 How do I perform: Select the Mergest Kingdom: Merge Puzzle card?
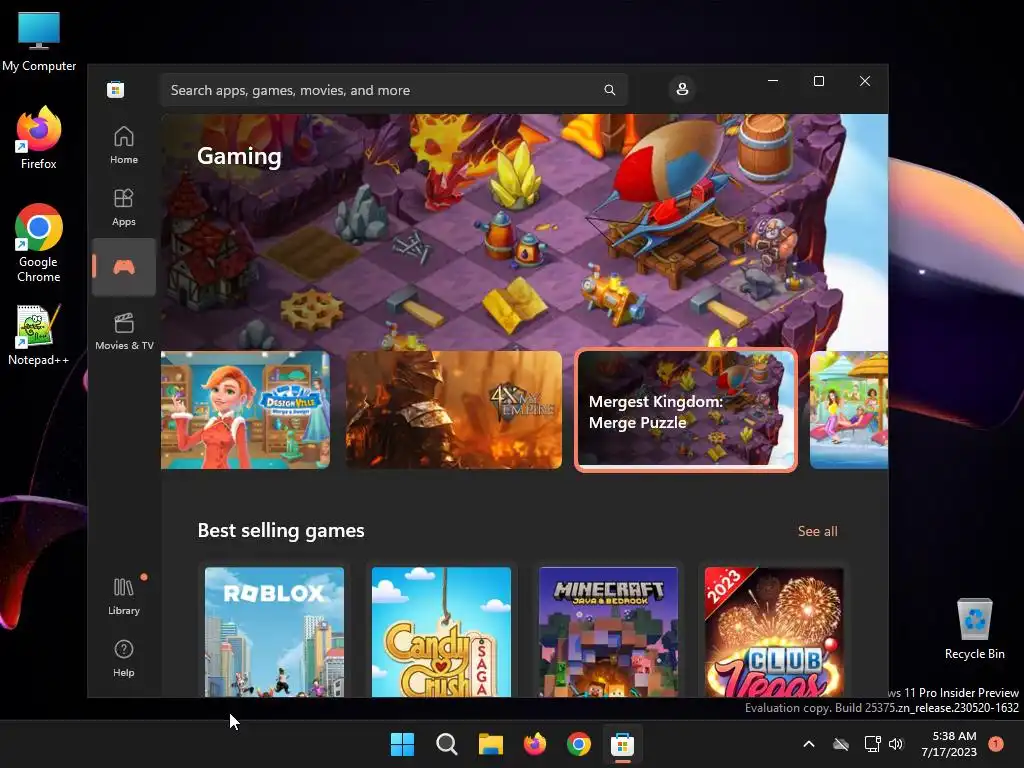(686, 409)
